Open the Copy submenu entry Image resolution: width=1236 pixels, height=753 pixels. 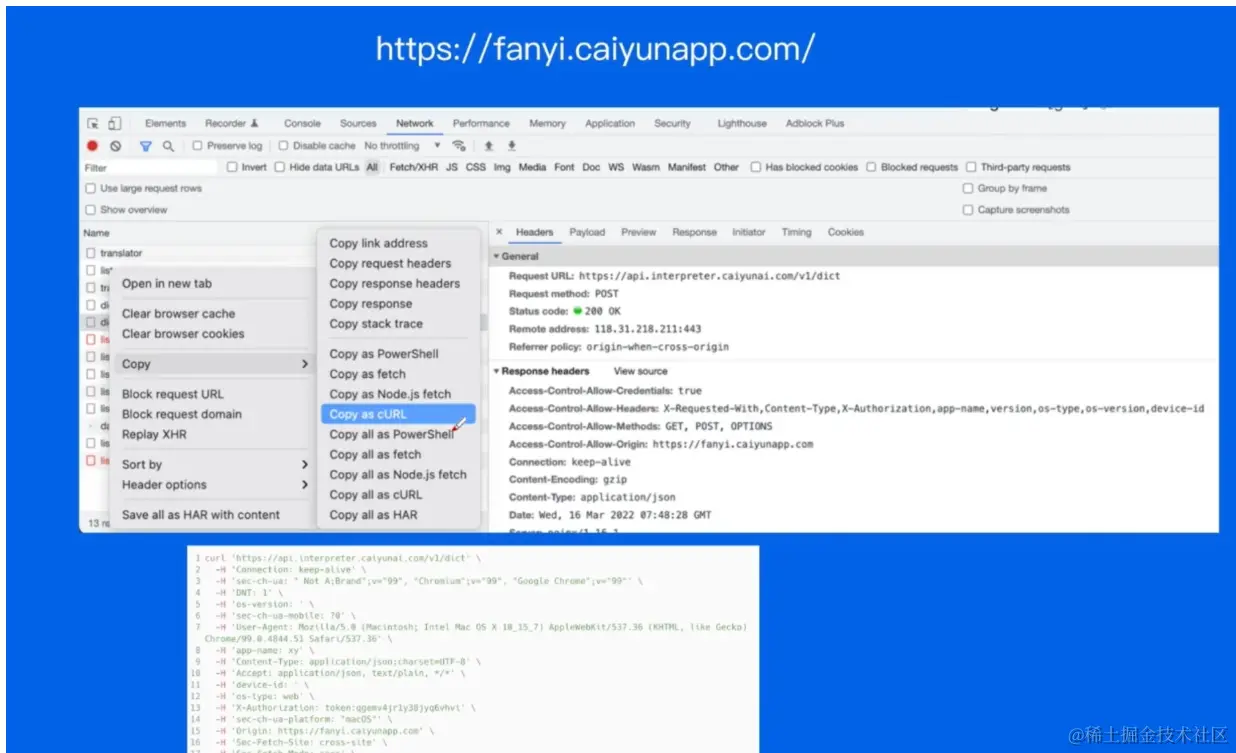point(214,364)
